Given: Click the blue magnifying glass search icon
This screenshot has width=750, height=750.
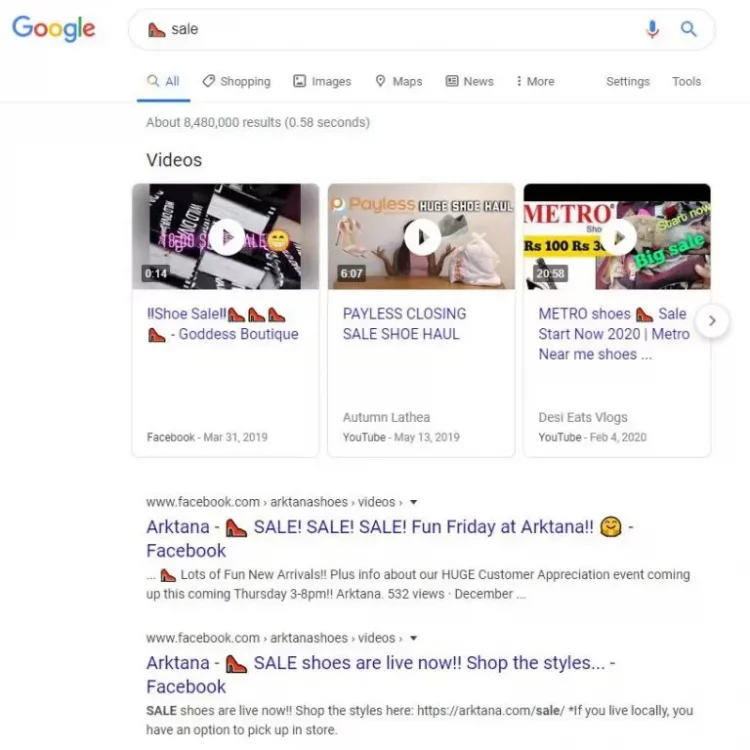Looking at the screenshot, I should (688, 29).
